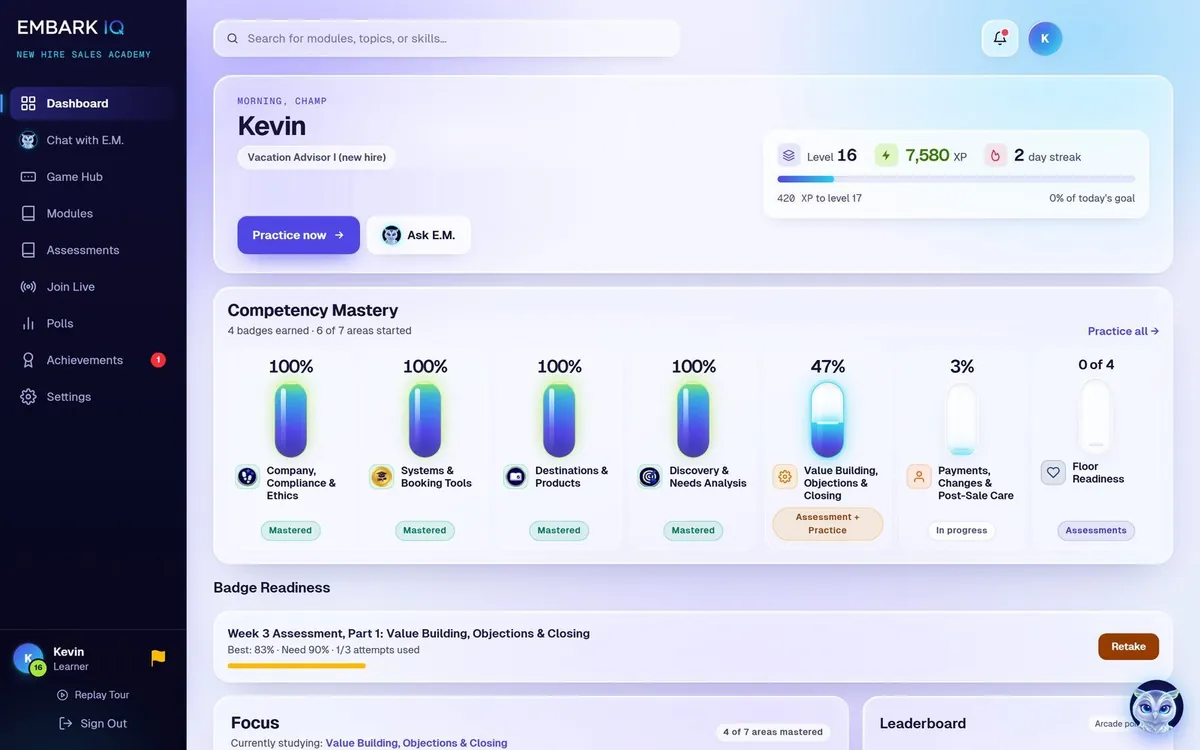Click the Sign Out arrow icon
The width and height of the screenshot is (1200, 750).
click(x=65, y=723)
